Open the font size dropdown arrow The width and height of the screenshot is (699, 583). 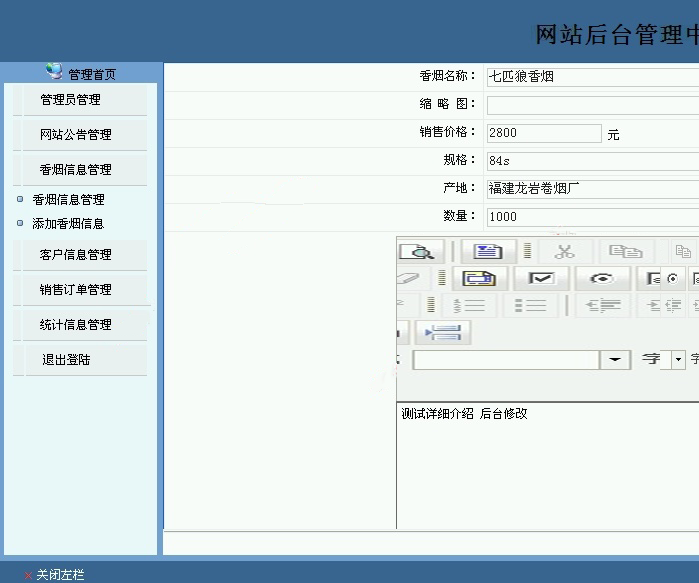[x=678, y=359]
